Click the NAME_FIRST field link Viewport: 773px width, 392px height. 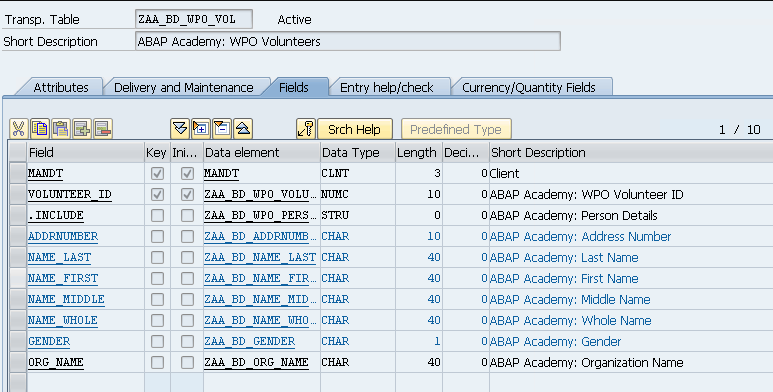[x=63, y=279]
